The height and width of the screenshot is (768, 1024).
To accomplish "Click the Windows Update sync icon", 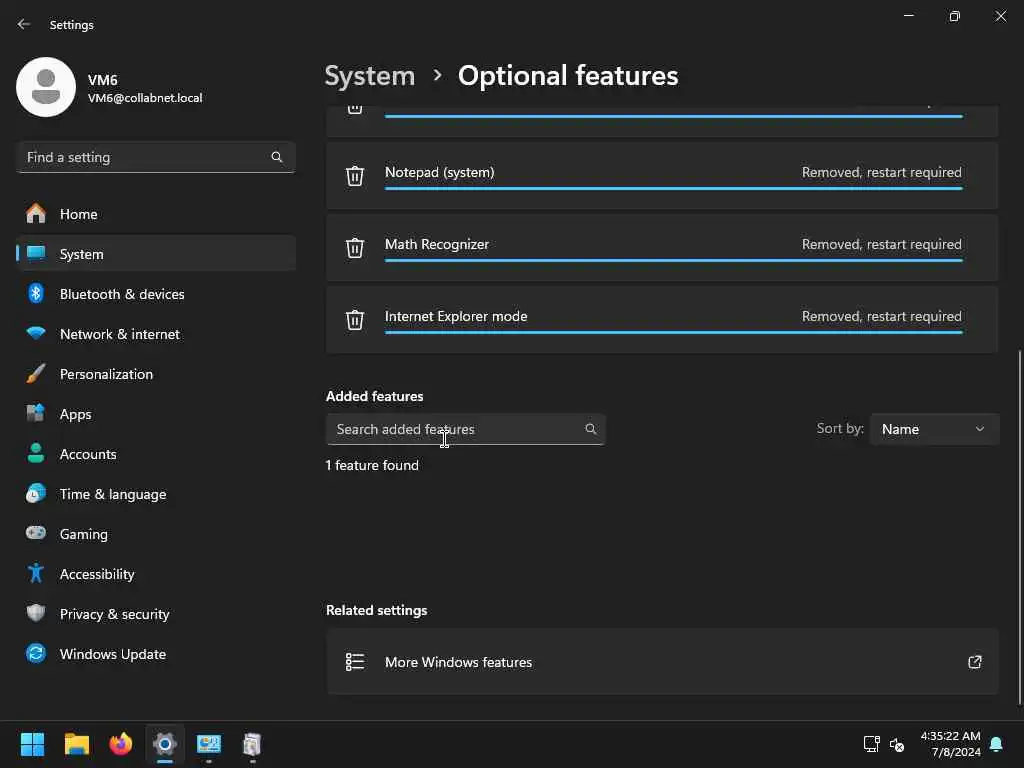I will 36,653.
